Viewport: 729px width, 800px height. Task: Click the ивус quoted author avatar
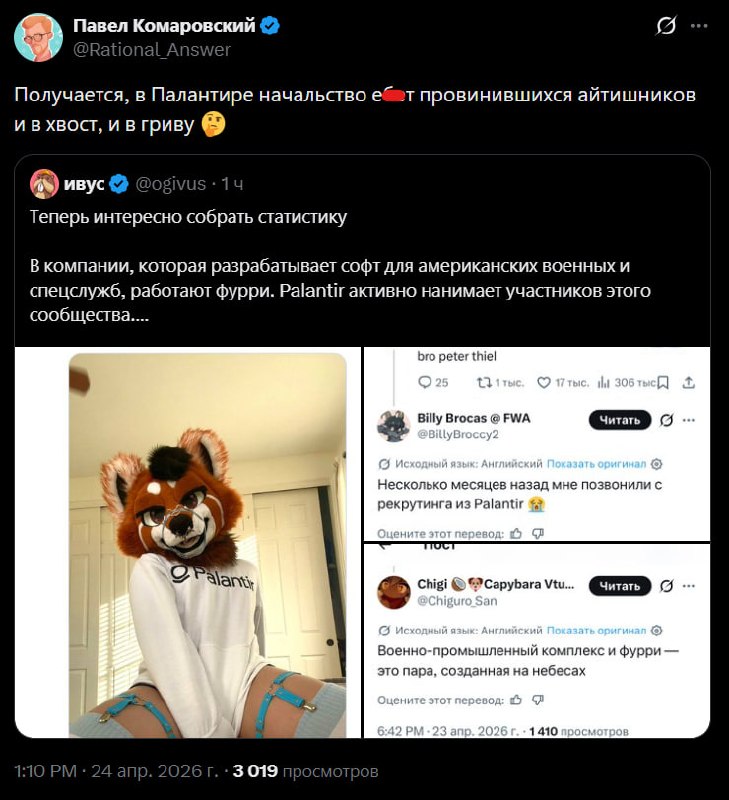44,183
